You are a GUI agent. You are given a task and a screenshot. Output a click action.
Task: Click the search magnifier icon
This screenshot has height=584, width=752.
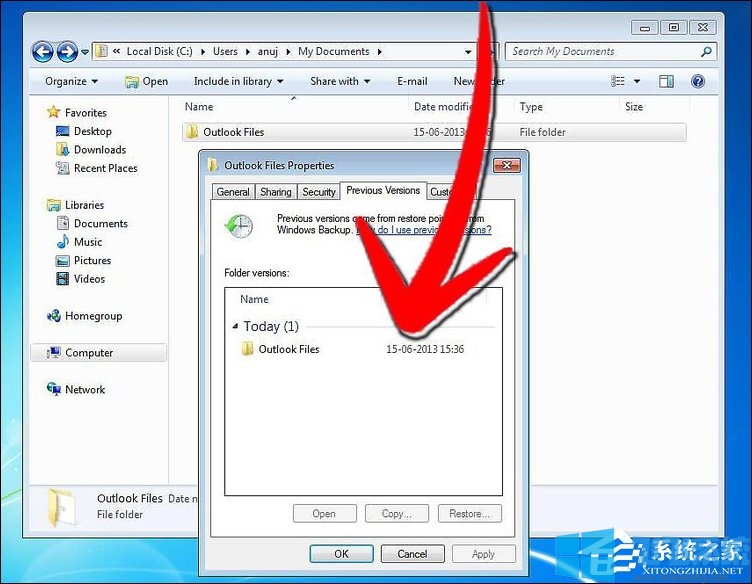click(706, 51)
